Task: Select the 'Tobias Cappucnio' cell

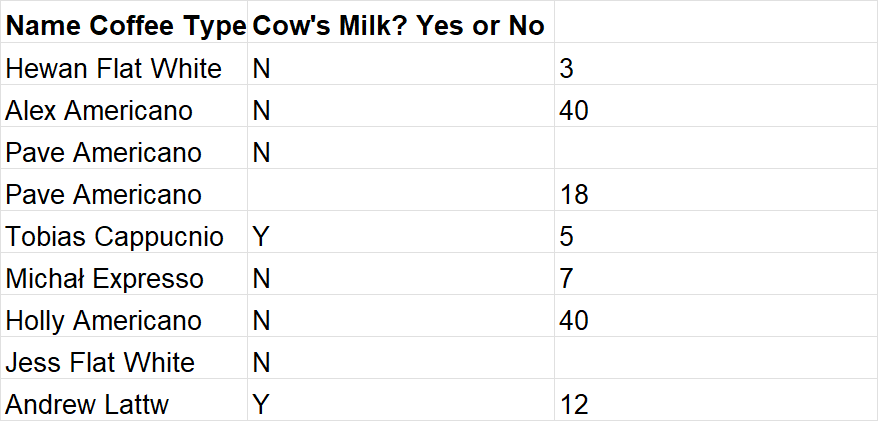Action: coord(115,237)
